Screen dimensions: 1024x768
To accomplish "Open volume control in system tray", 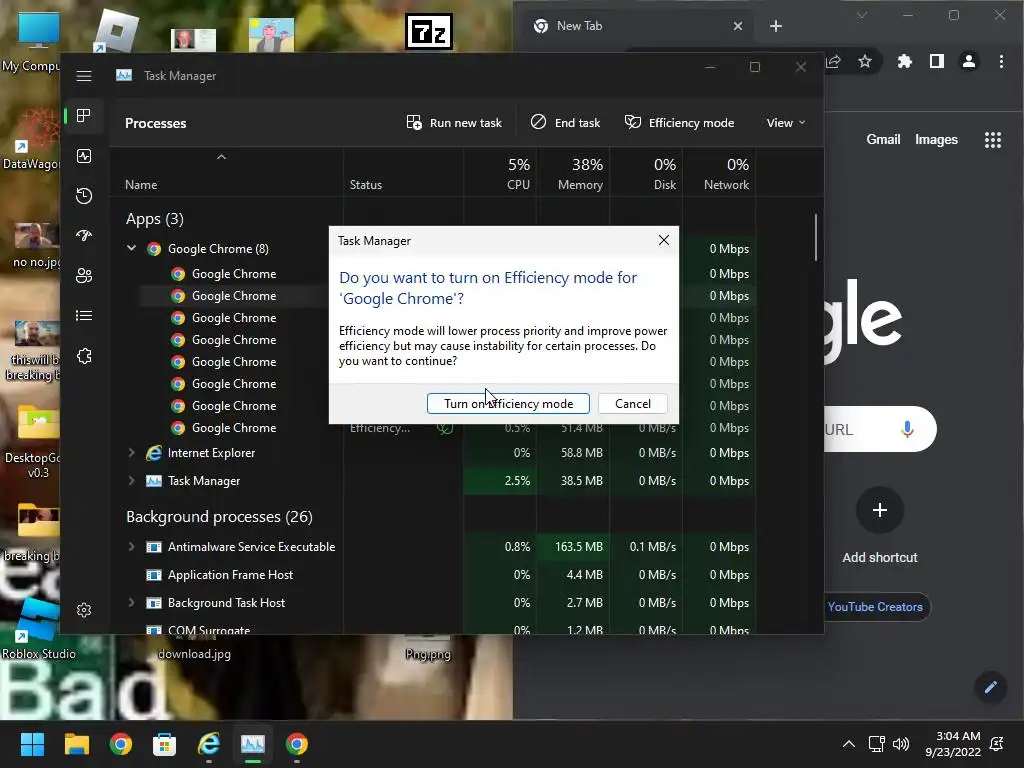I will 901,744.
